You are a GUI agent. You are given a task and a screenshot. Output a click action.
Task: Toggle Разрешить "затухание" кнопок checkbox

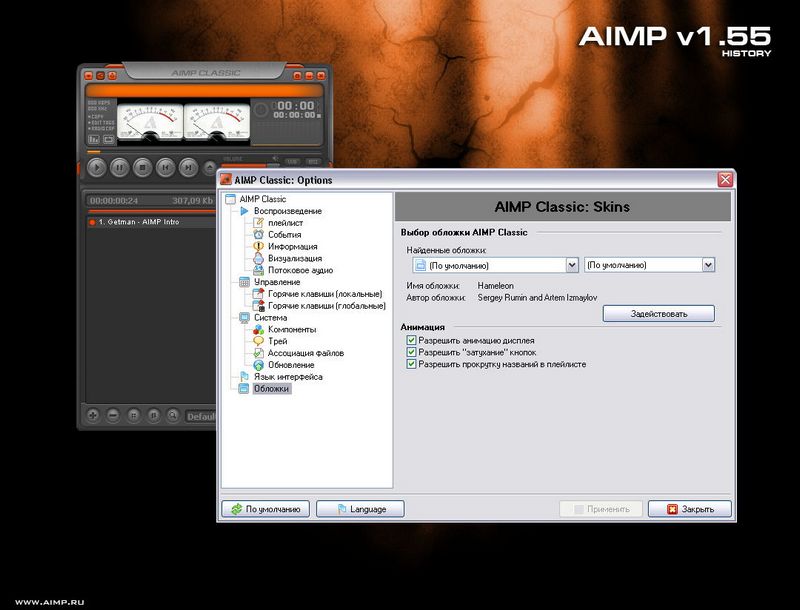pyautogui.click(x=411, y=352)
